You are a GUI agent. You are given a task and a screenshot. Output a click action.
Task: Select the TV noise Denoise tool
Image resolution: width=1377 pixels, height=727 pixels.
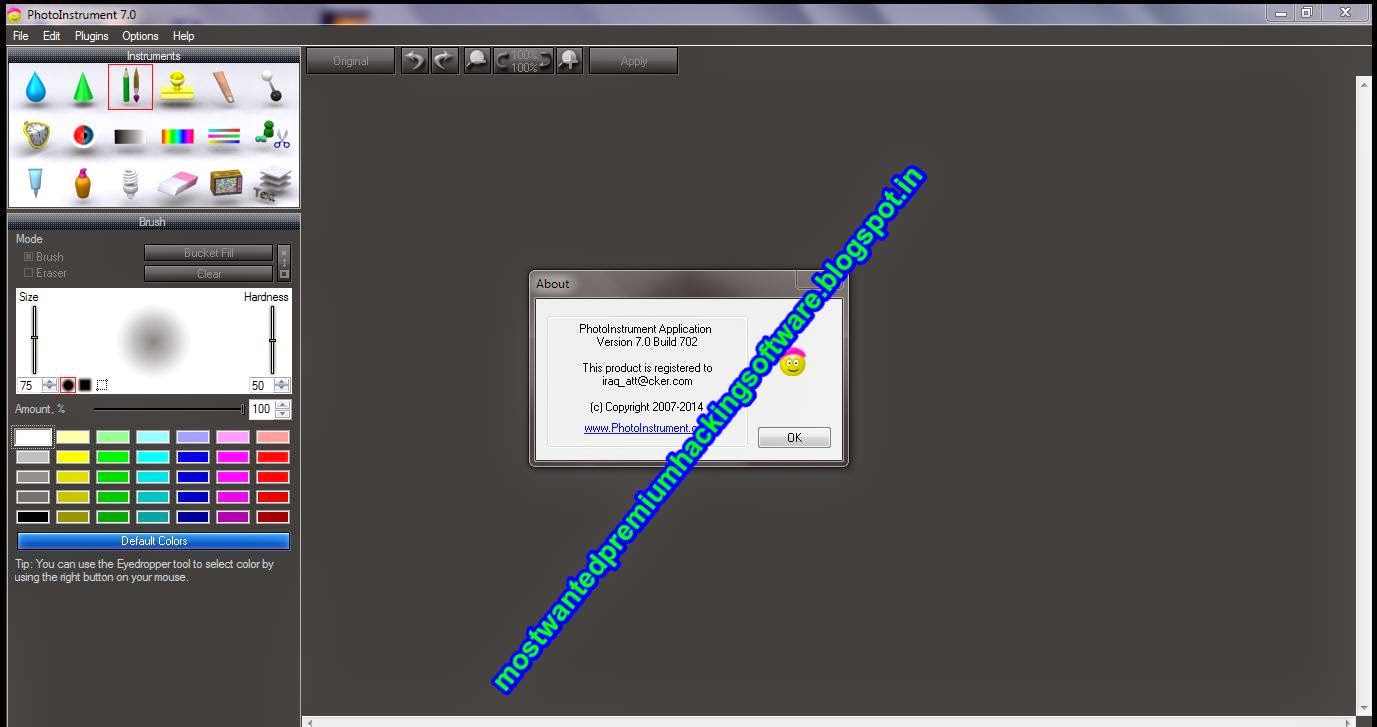click(x=226, y=184)
